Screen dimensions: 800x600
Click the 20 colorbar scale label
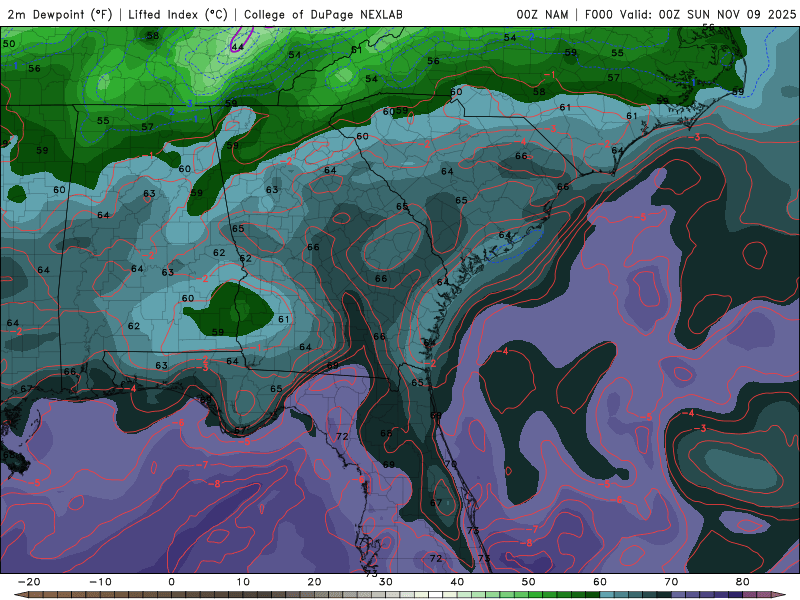click(x=314, y=582)
